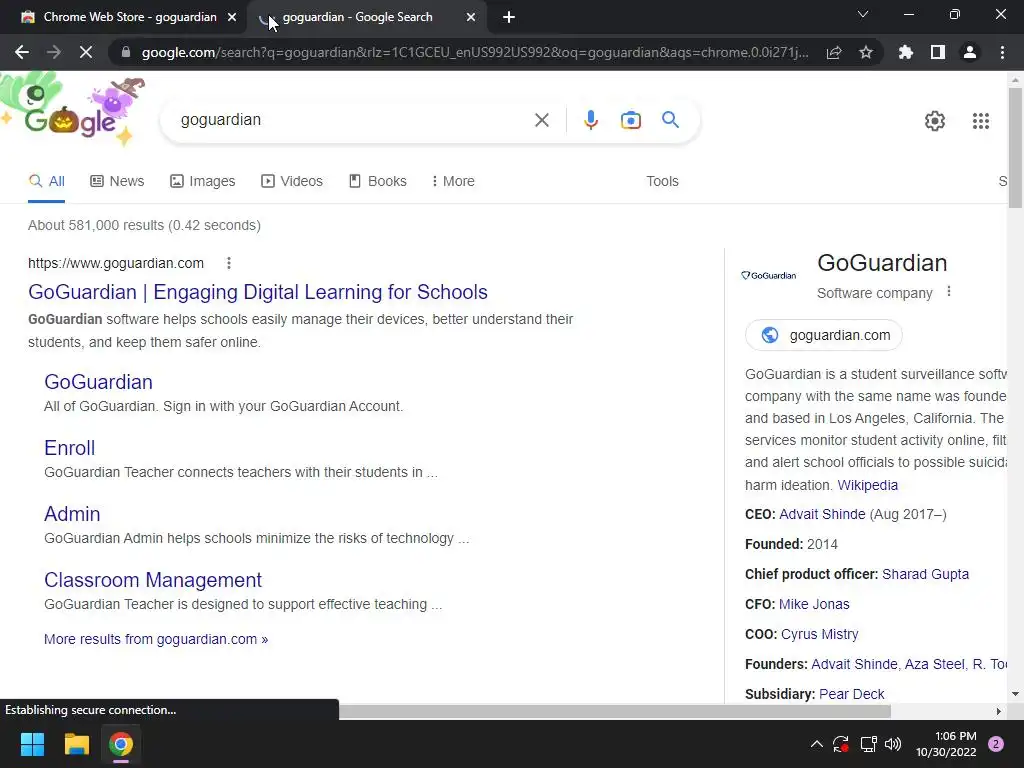Click the vertical page scrollbar thumb
This screenshot has height=768, width=1024.
[1015, 148]
